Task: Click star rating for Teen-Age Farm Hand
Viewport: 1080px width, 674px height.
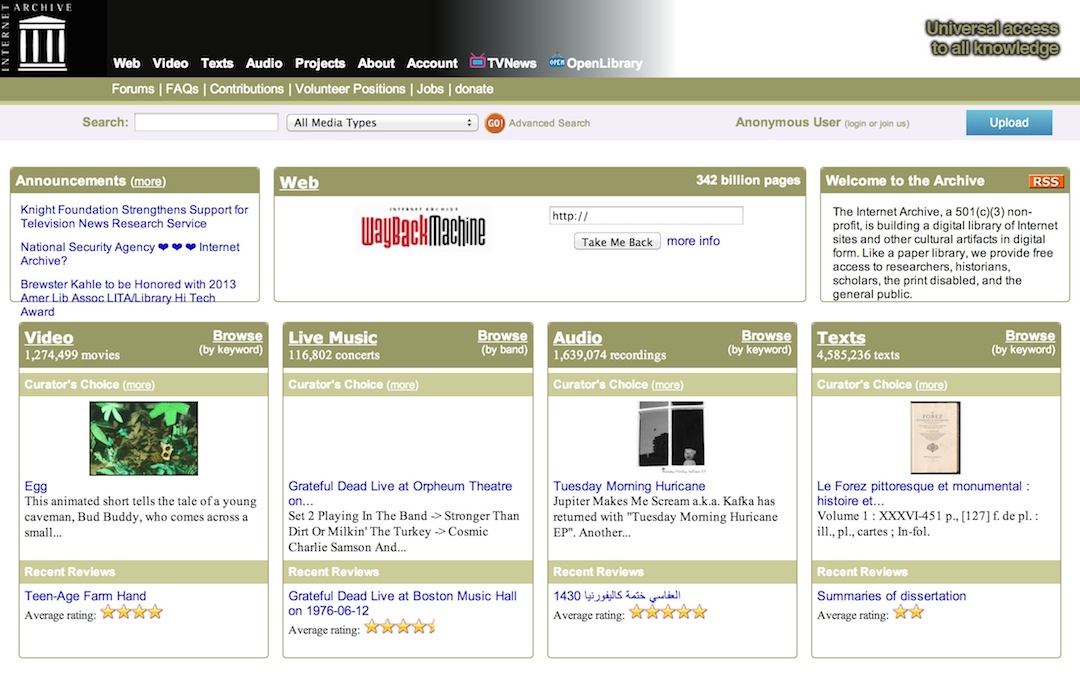Action: (x=132, y=612)
